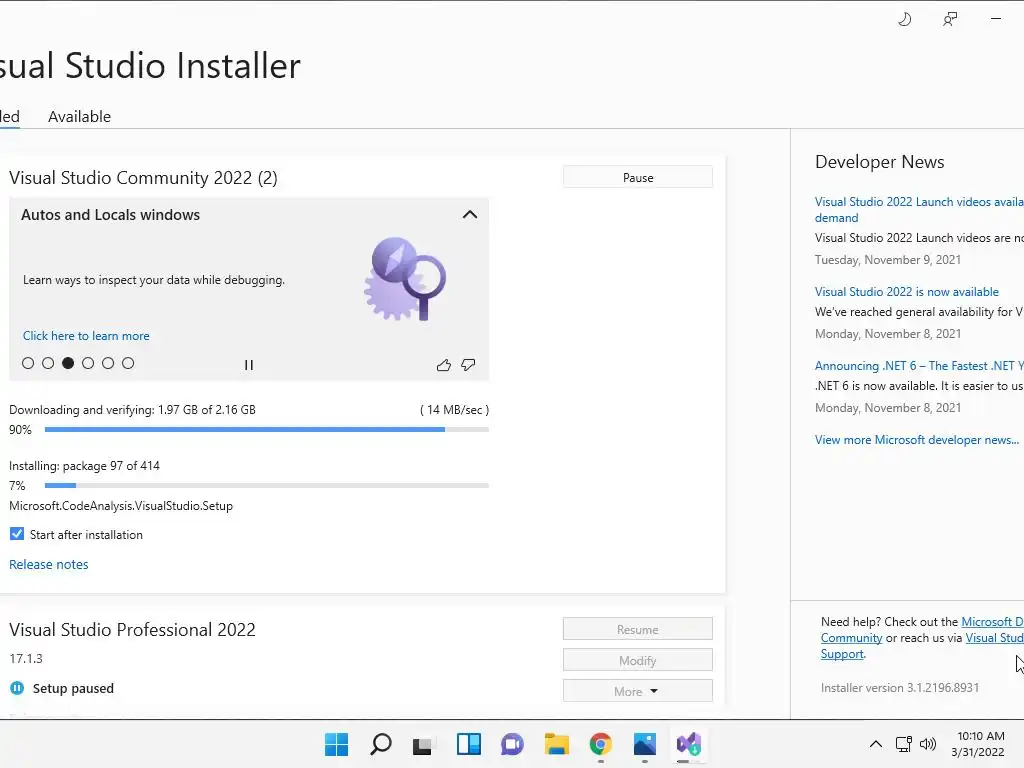1024x768 pixels.
Task: Click the Resume button for Professional 2022
Action: 638,630
